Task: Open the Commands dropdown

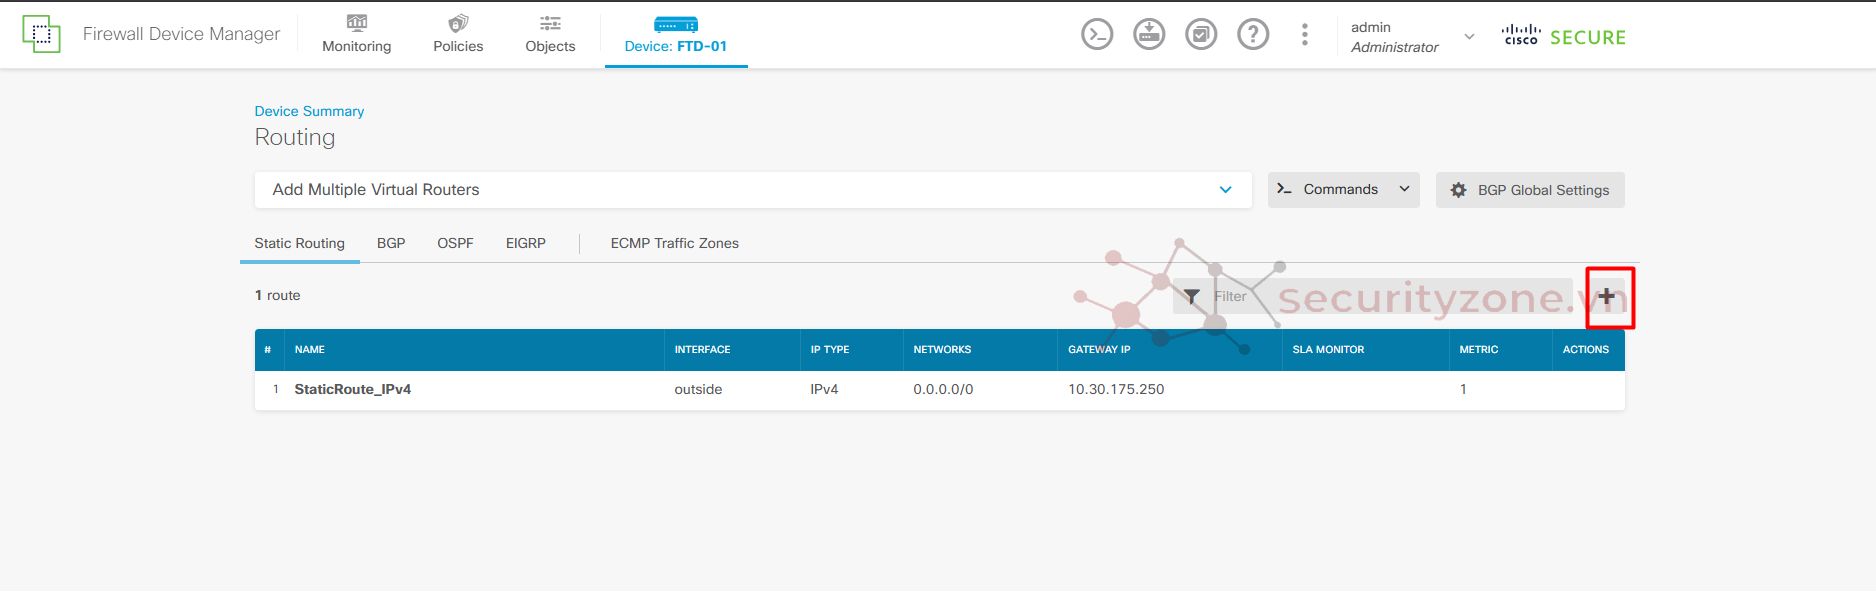Action: click(1343, 190)
